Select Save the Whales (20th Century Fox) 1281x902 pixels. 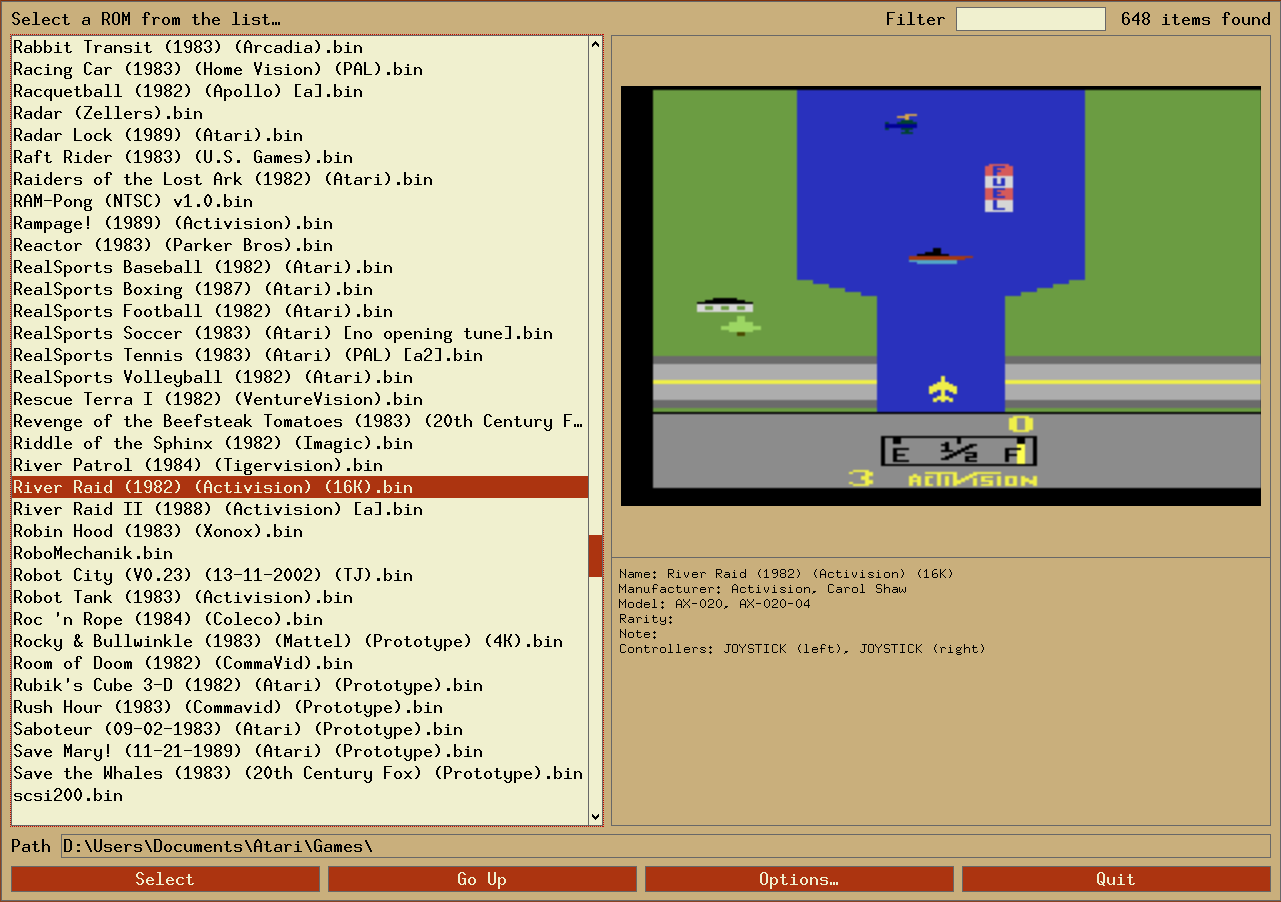click(x=298, y=773)
